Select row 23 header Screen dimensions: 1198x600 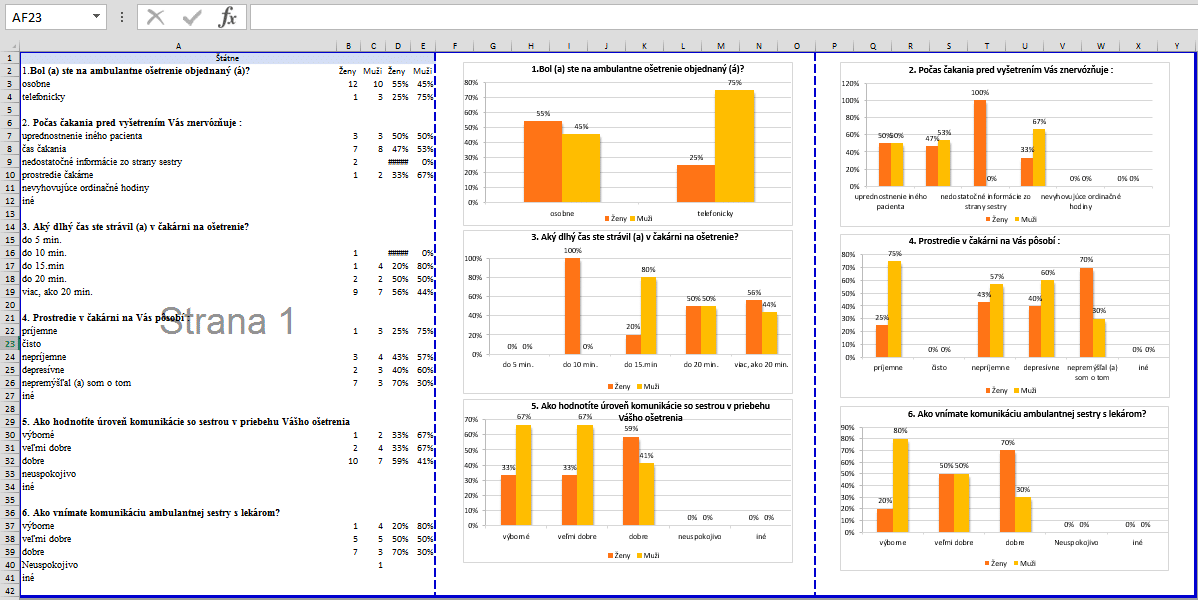(10, 344)
